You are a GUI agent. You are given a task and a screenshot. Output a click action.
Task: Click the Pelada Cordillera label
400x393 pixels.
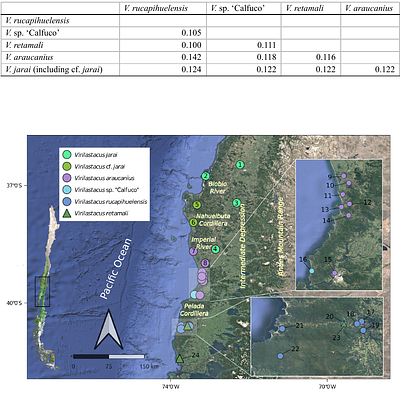(x=194, y=310)
